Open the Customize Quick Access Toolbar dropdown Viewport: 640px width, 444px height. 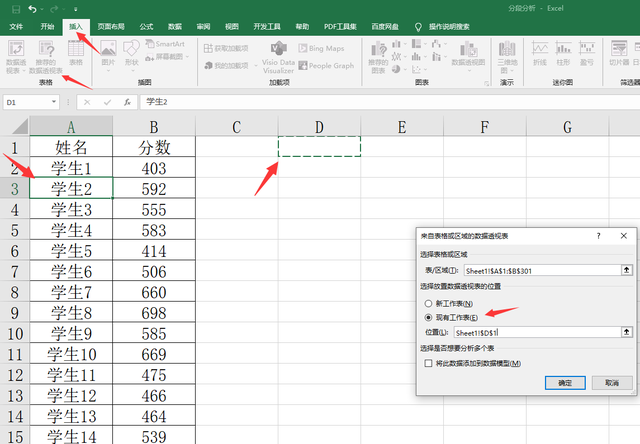(76, 9)
